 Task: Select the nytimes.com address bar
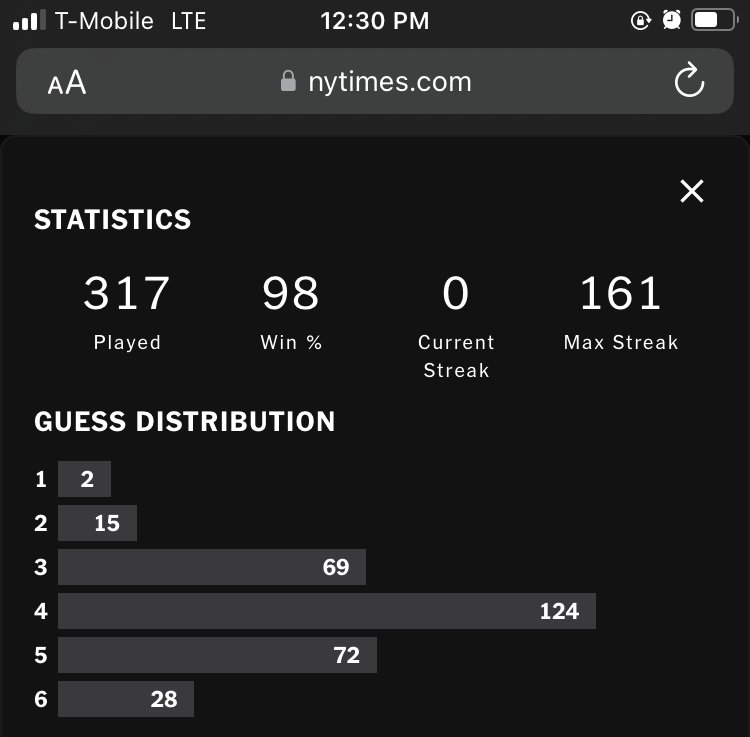(x=375, y=81)
